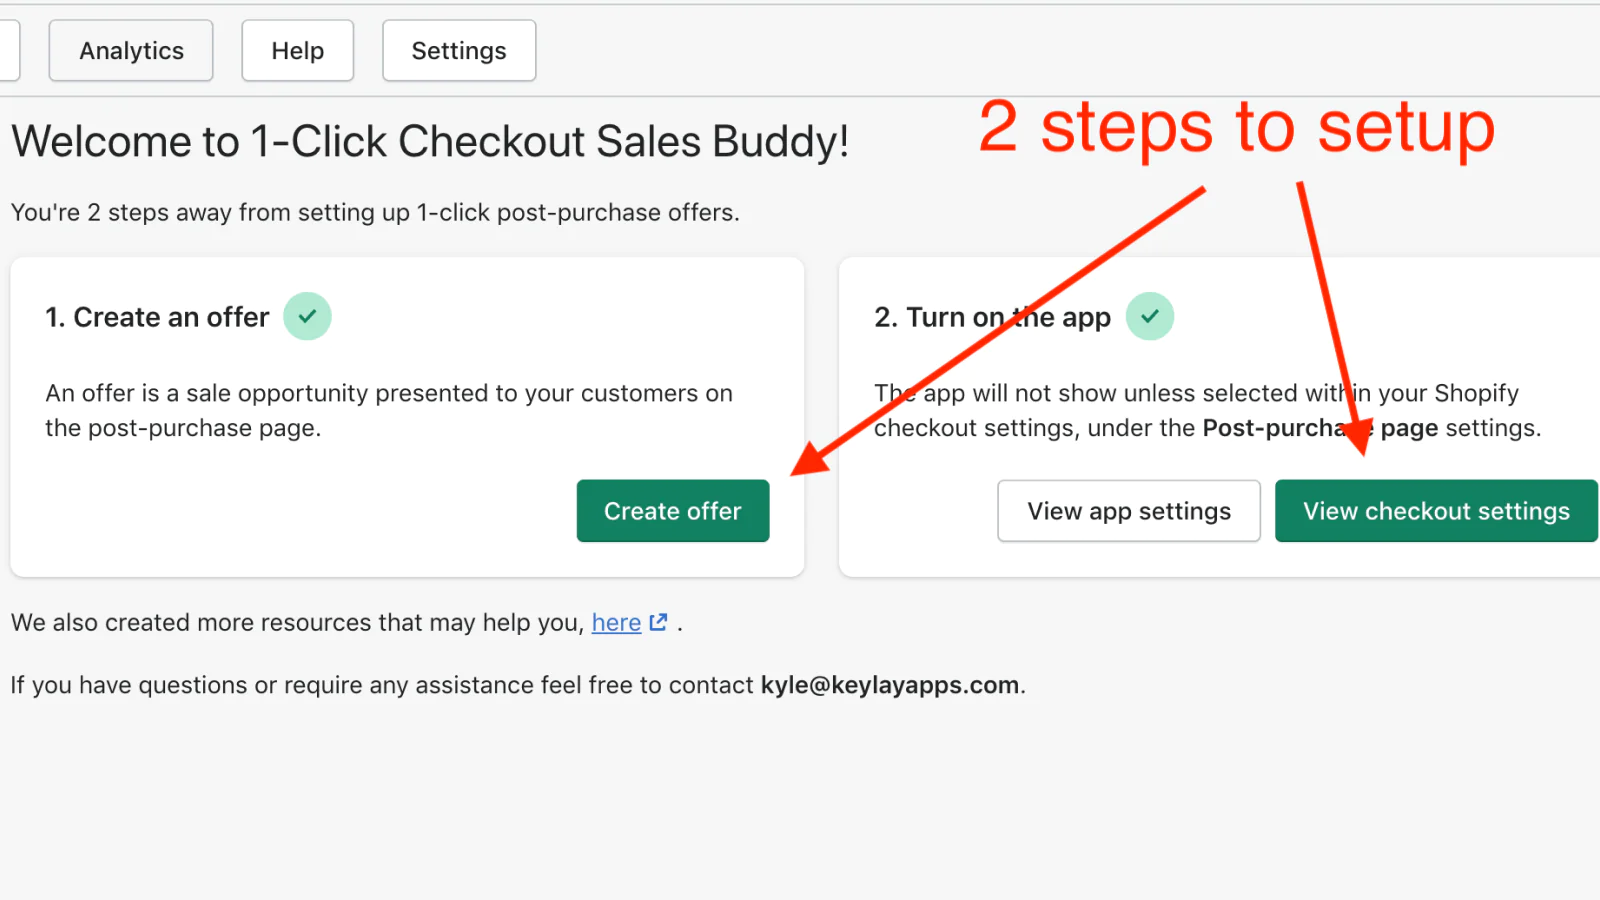Screen dimensions: 1600x900
Task: Click the red '2 steps to setup' annotation
Action: tap(1236, 128)
